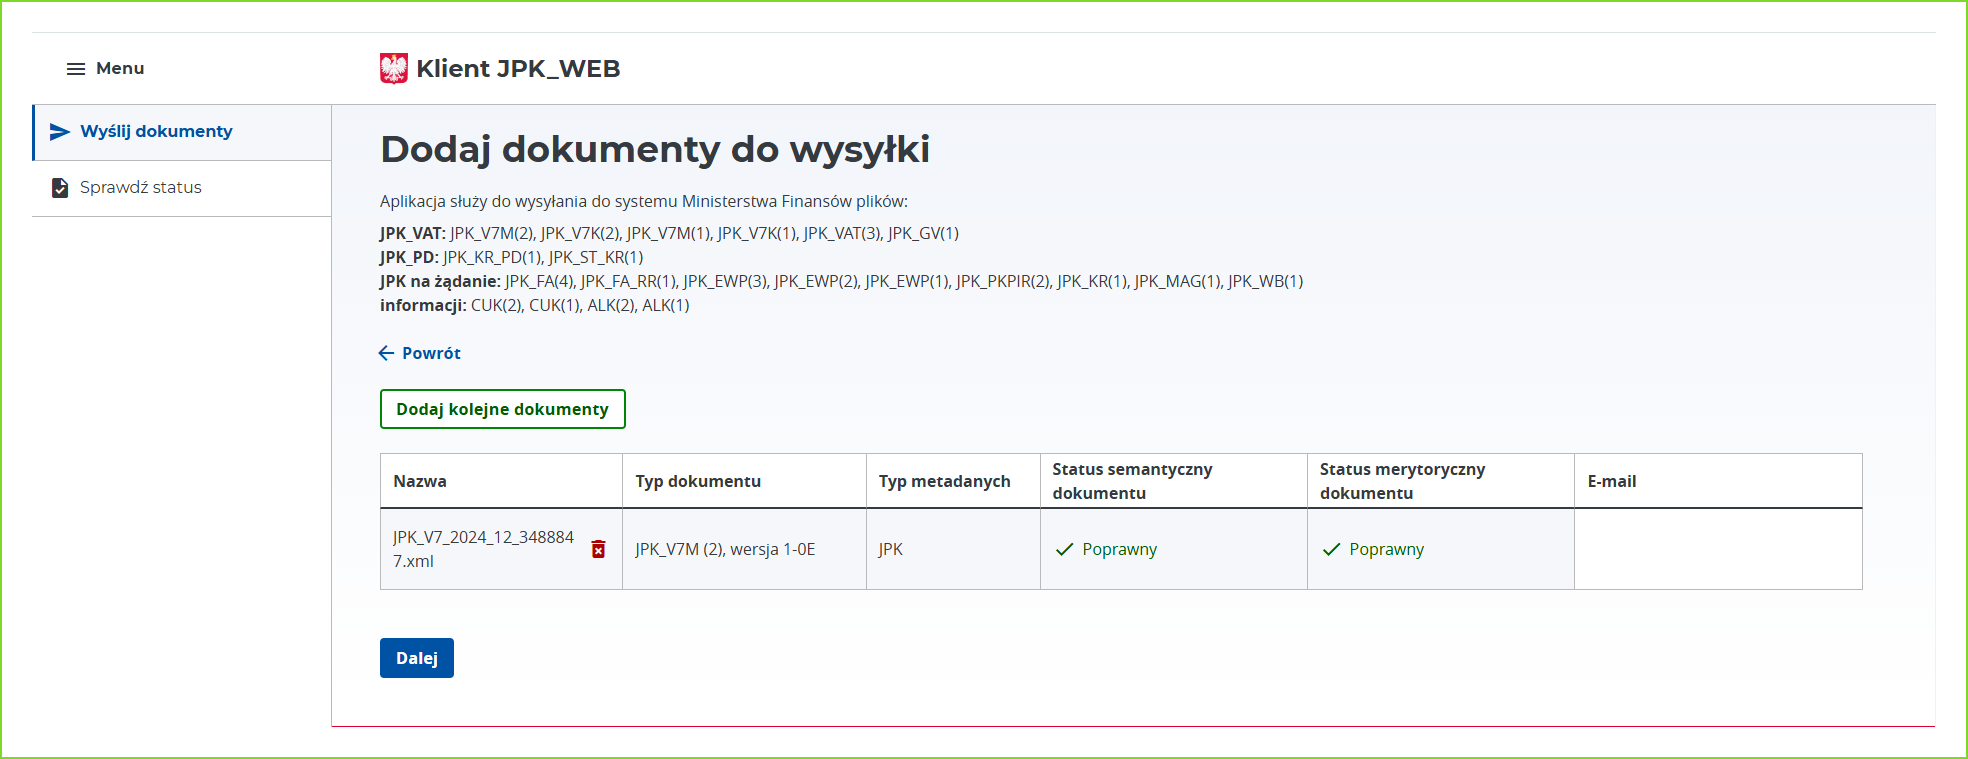The image size is (1968, 759).
Task: Delete file JPK_V7_2024_12 with trash icon
Action: (598, 549)
